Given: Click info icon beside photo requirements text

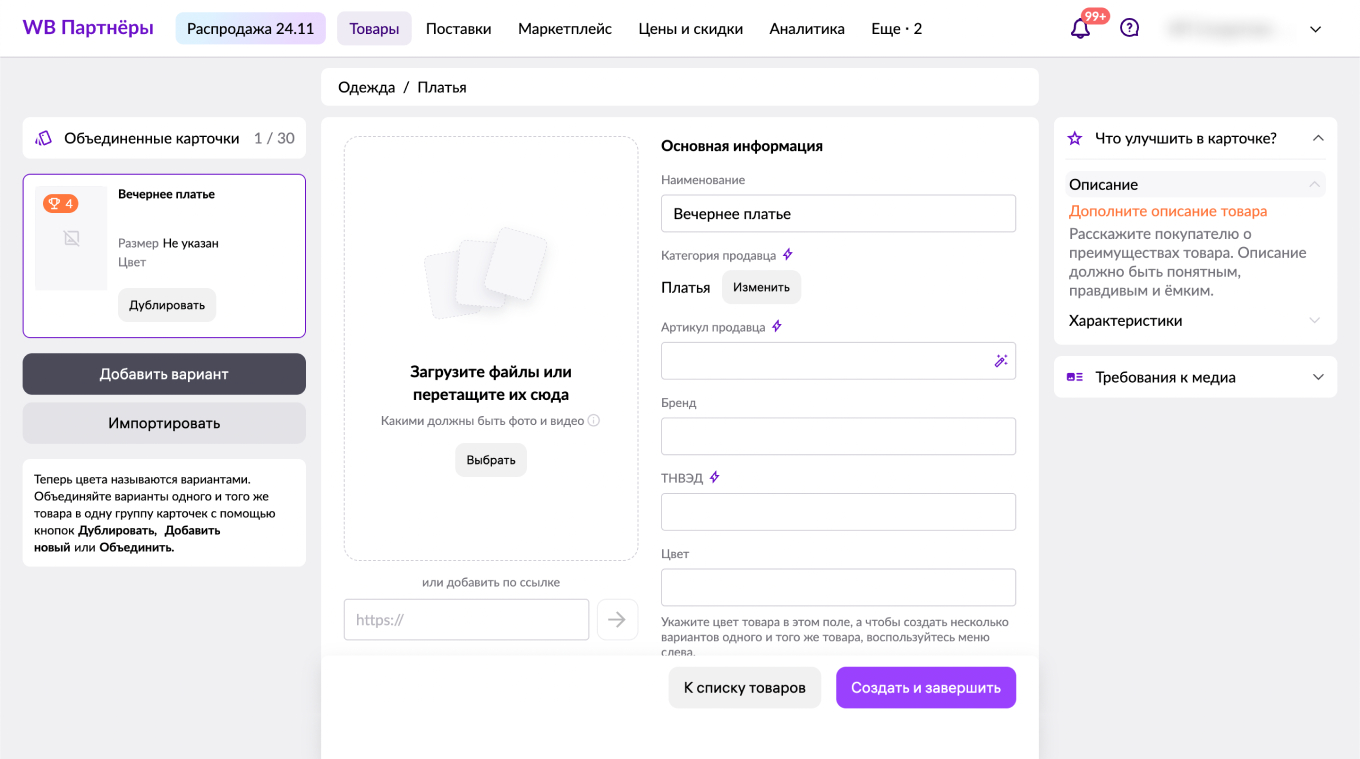Looking at the screenshot, I should point(594,421).
